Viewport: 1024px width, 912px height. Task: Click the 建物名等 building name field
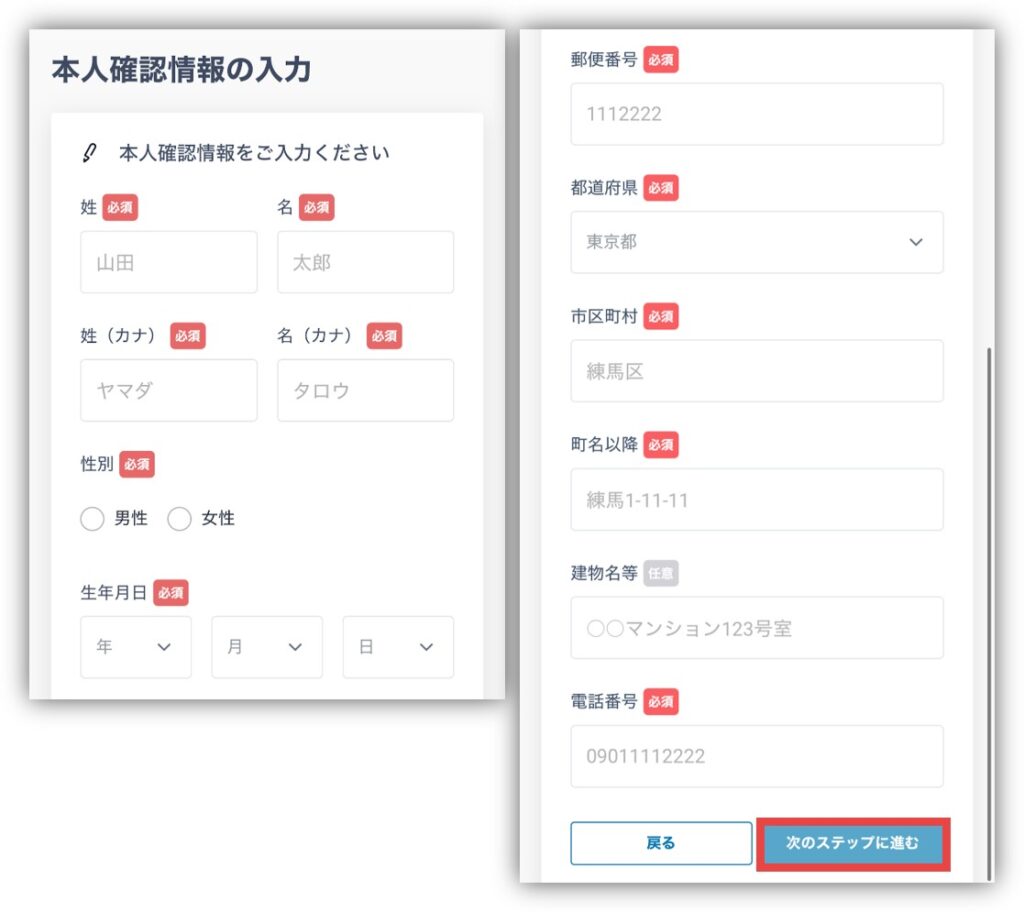[x=756, y=628]
